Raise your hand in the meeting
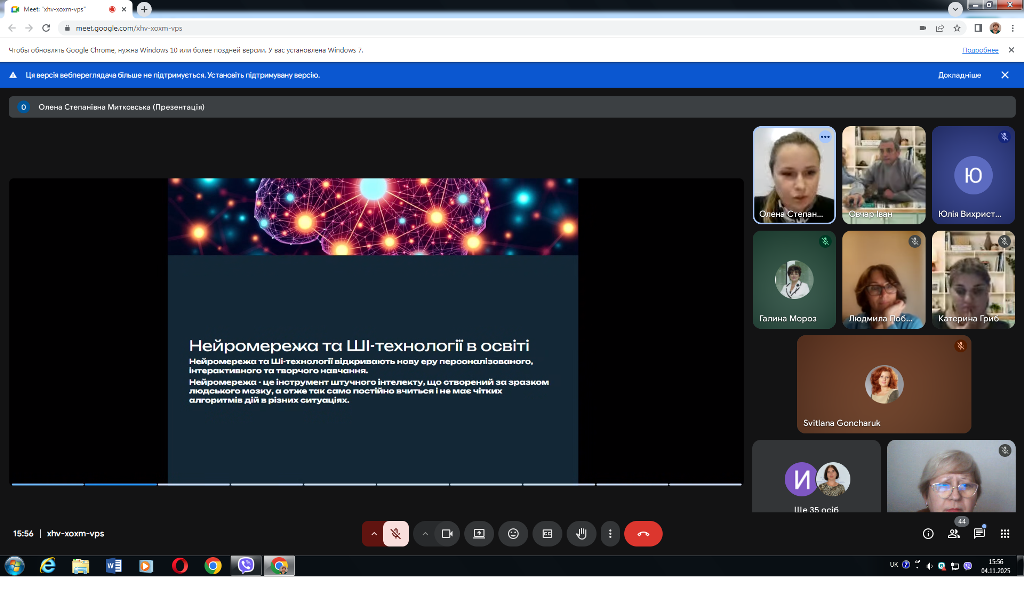 [x=581, y=534]
